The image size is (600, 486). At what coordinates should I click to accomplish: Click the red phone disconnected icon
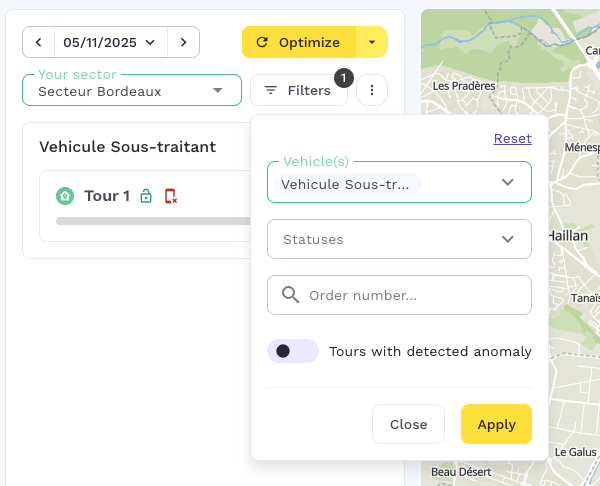tap(170, 196)
